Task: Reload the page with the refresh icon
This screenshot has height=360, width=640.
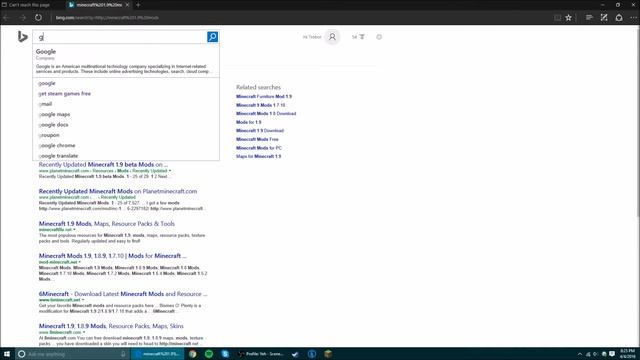Action: (x=38, y=18)
